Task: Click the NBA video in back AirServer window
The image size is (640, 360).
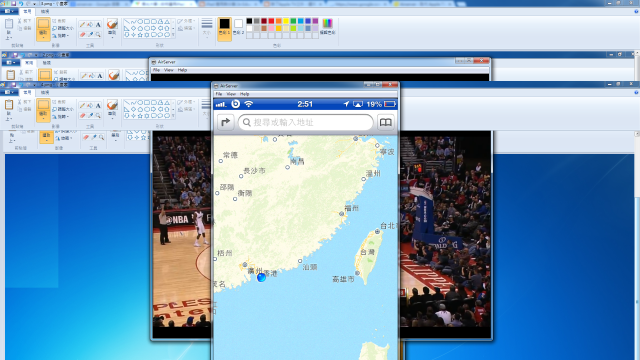Action: [x=182, y=231]
